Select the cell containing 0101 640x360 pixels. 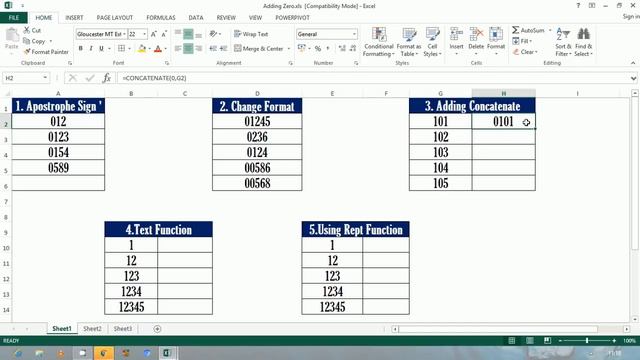(503, 122)
